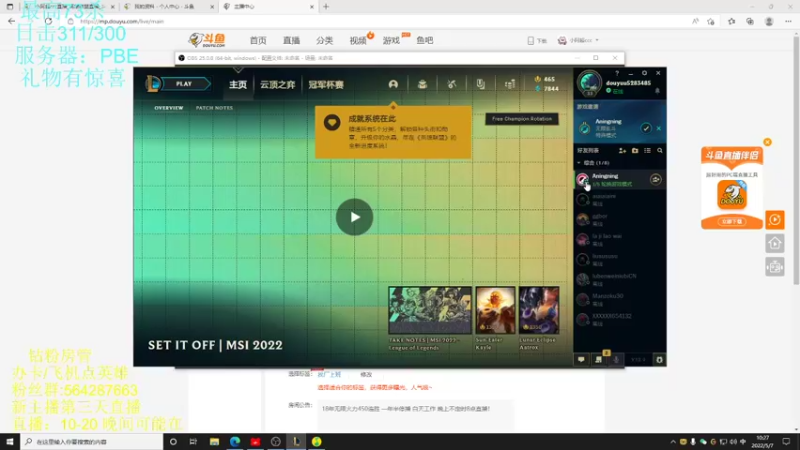Open the 鱼吧 link on Douyu
Viewport: 800px width, 450px height.
(x=424, y=40)
